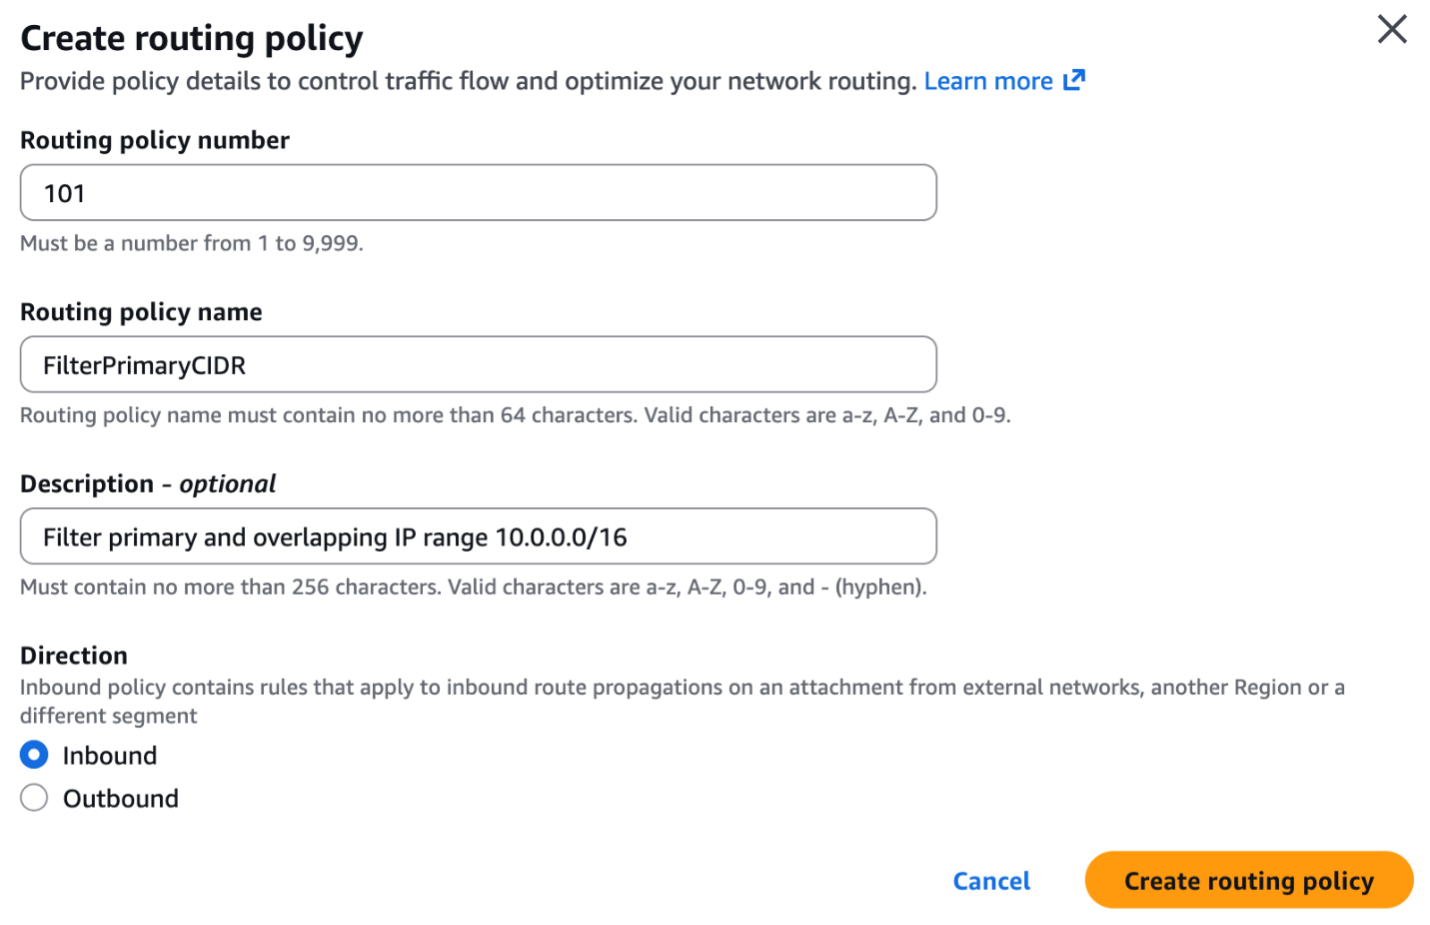Click the Routing policy number label
This screenshot has height=925, width=1430.
click(154, 140)
